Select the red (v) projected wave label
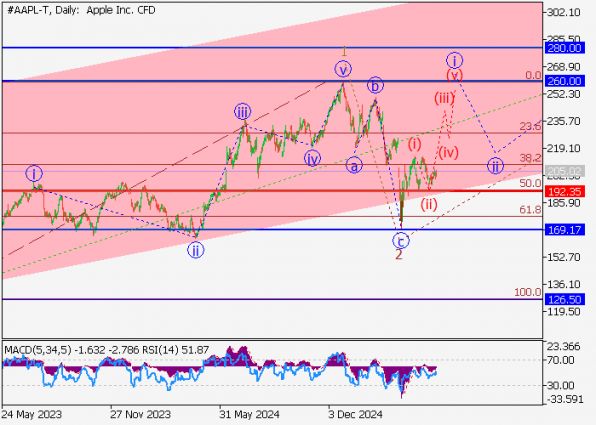The width and height of the screenshot is (596, 425). 454,75
